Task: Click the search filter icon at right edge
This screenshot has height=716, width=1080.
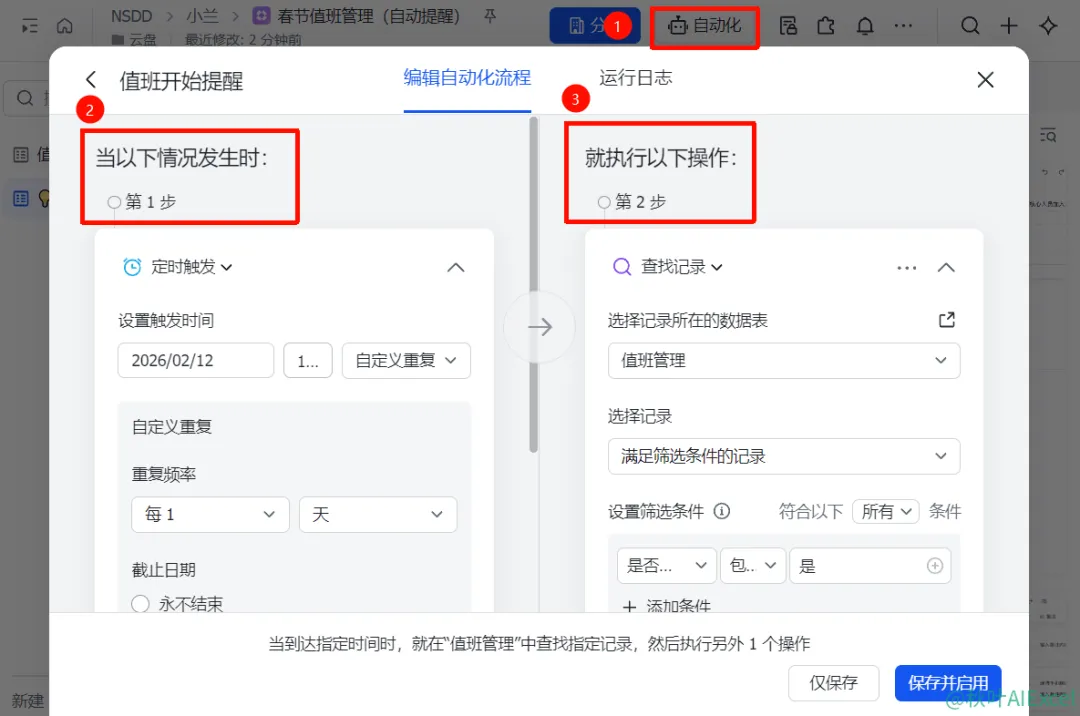Action: (x=1048, y=135)
